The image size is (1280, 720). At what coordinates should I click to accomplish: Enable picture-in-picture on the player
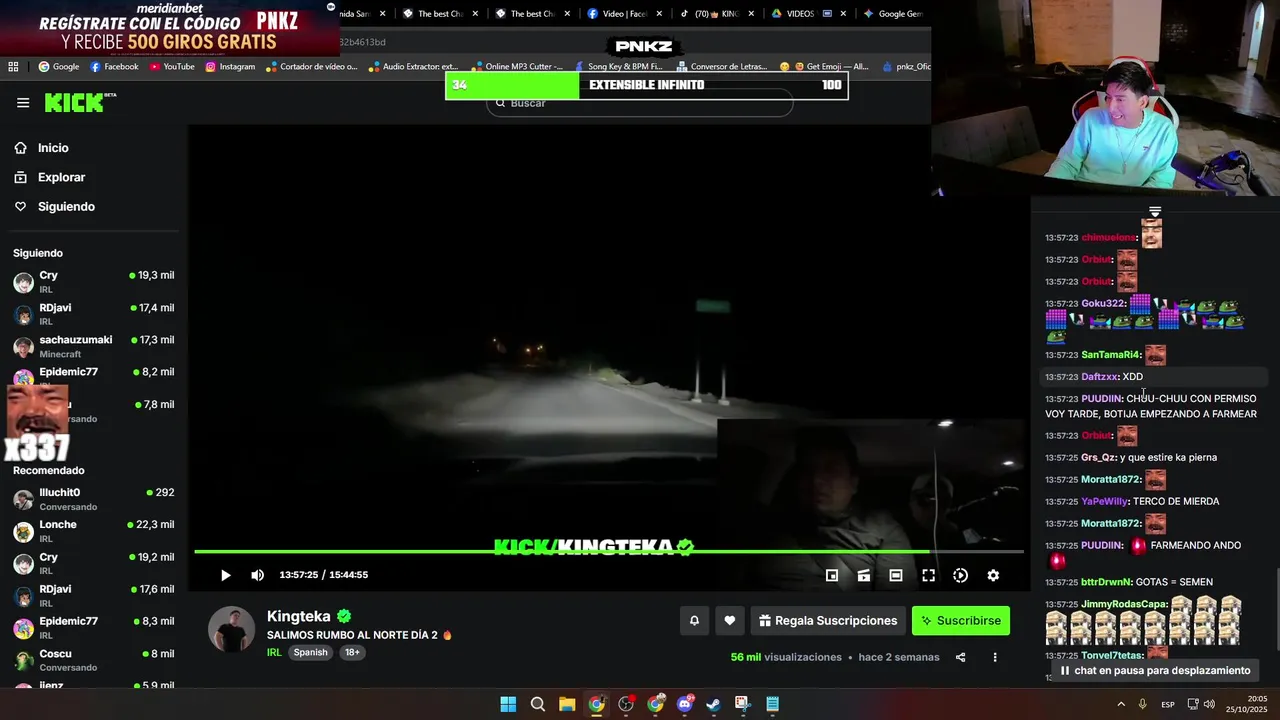pyautogui.click(x=832, y=575)
